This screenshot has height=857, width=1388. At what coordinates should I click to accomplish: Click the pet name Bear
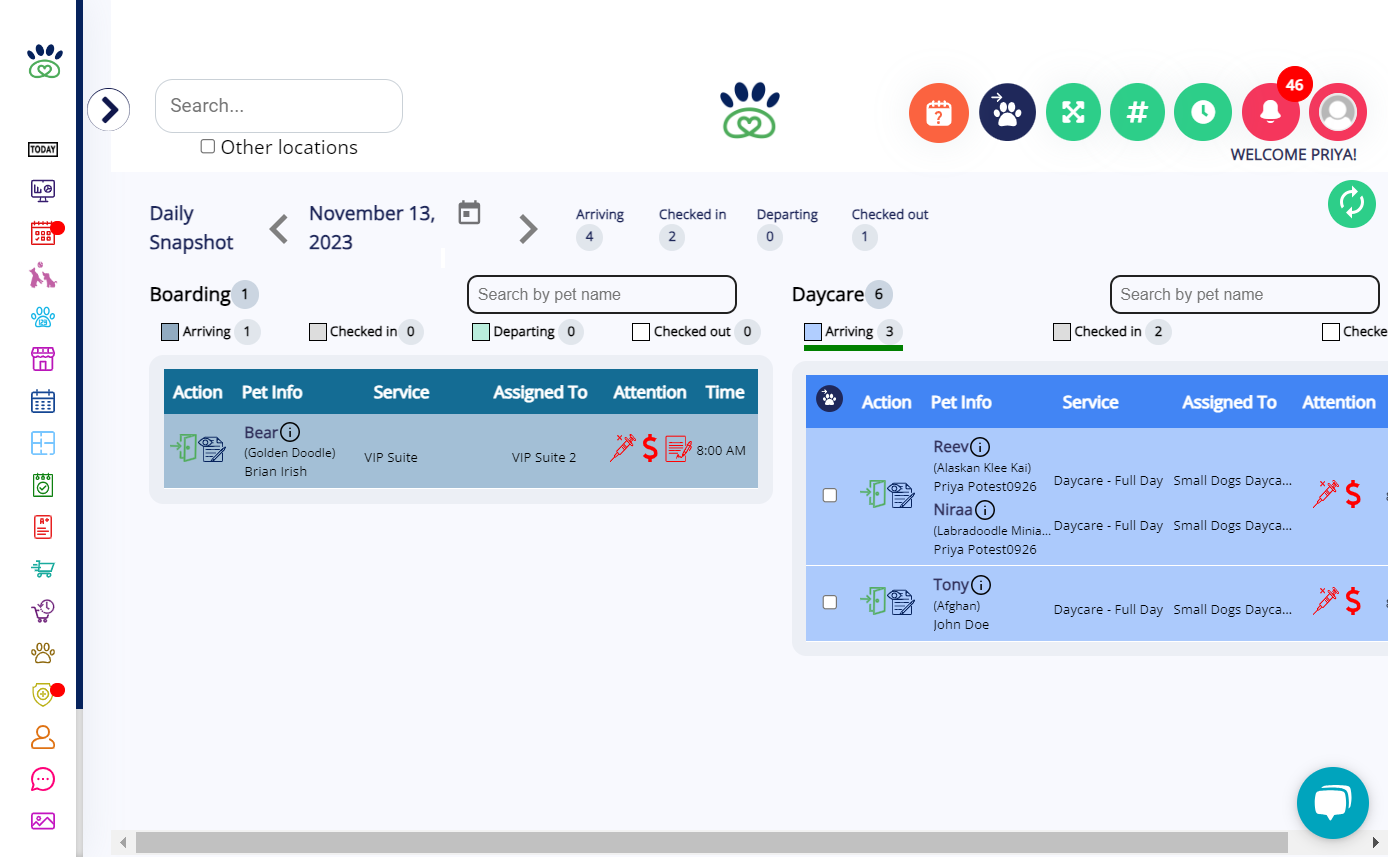[x=261, y=432]
